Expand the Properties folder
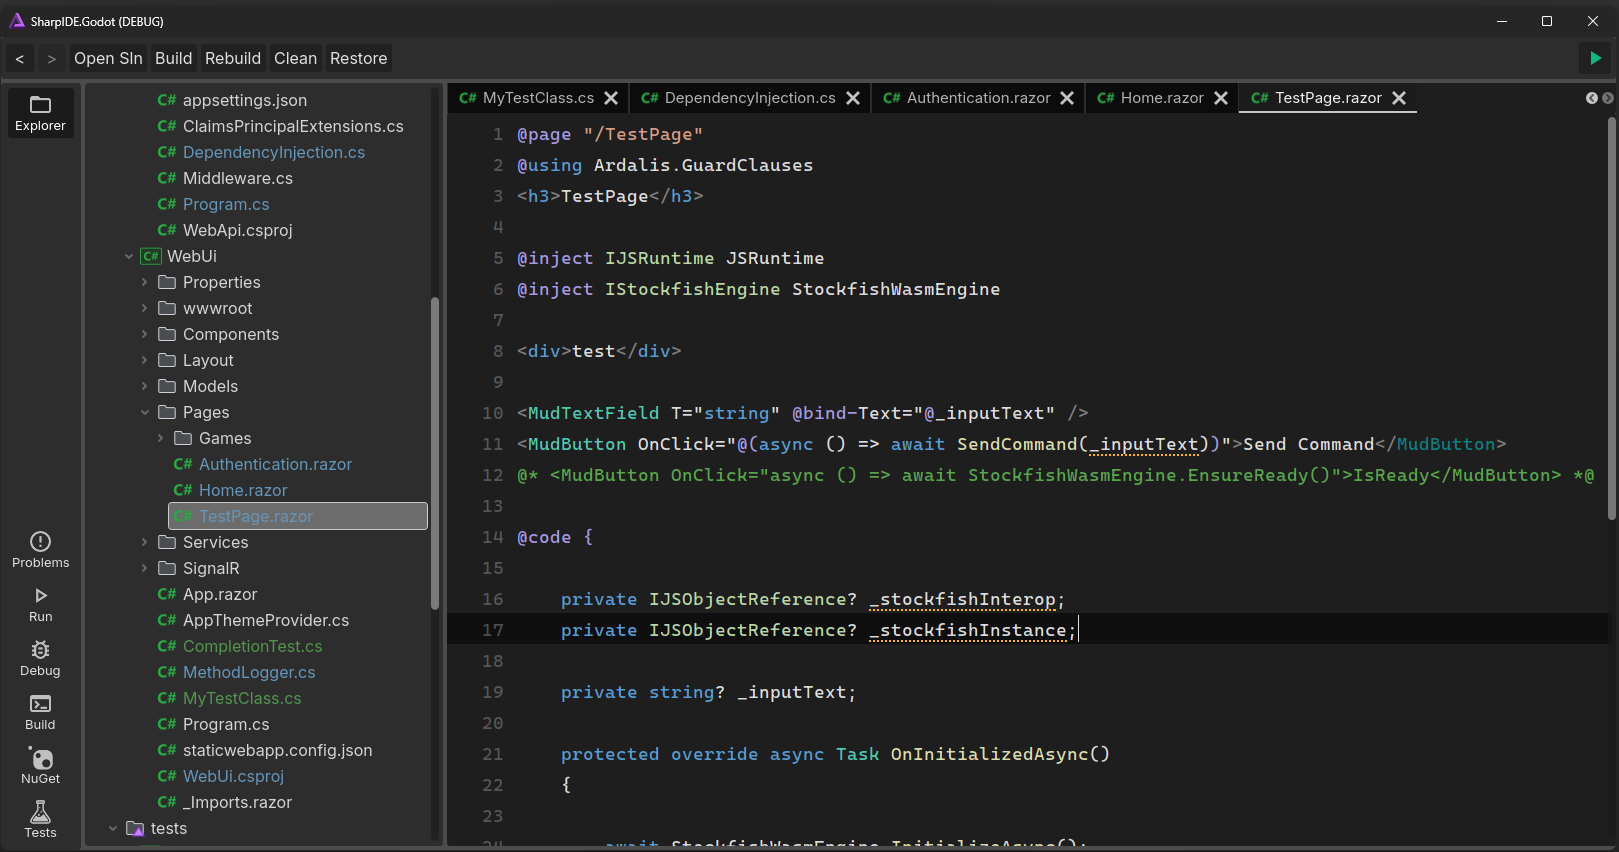This screenshot has width=1619, height=852. tap(144, 282)
